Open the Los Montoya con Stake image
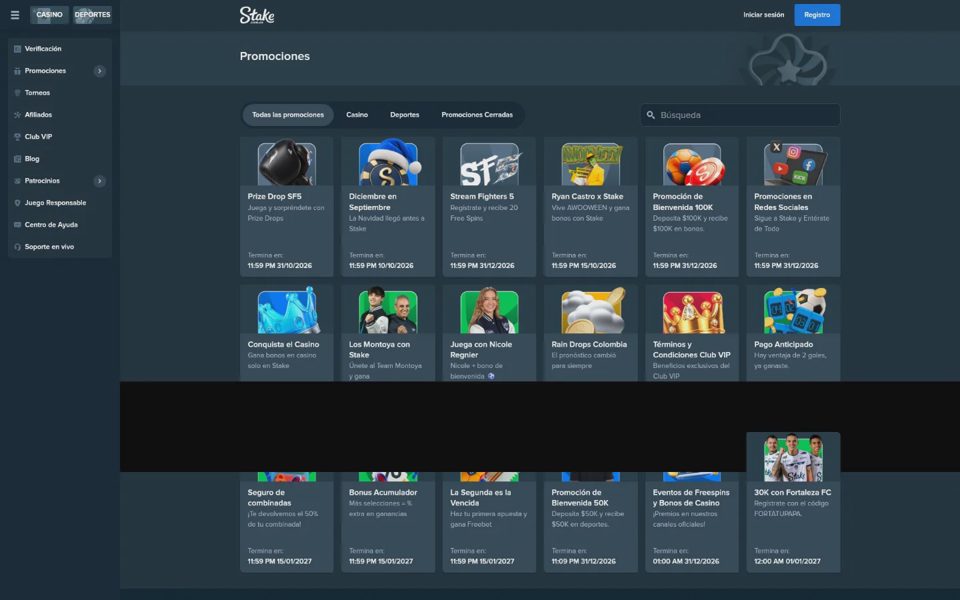Image resolution: width=960 pixels, height=600 pixels. pos(388,311)
